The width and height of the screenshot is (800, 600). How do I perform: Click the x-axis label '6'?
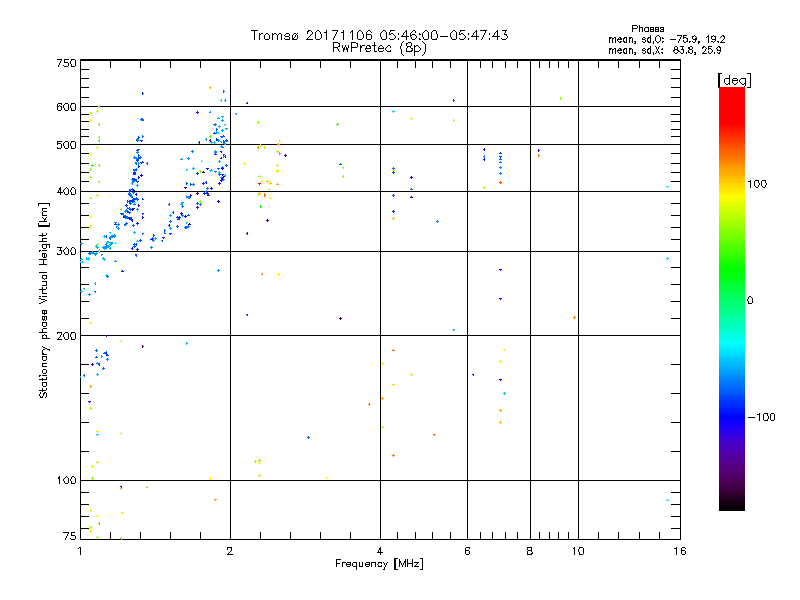coord(467,551)
